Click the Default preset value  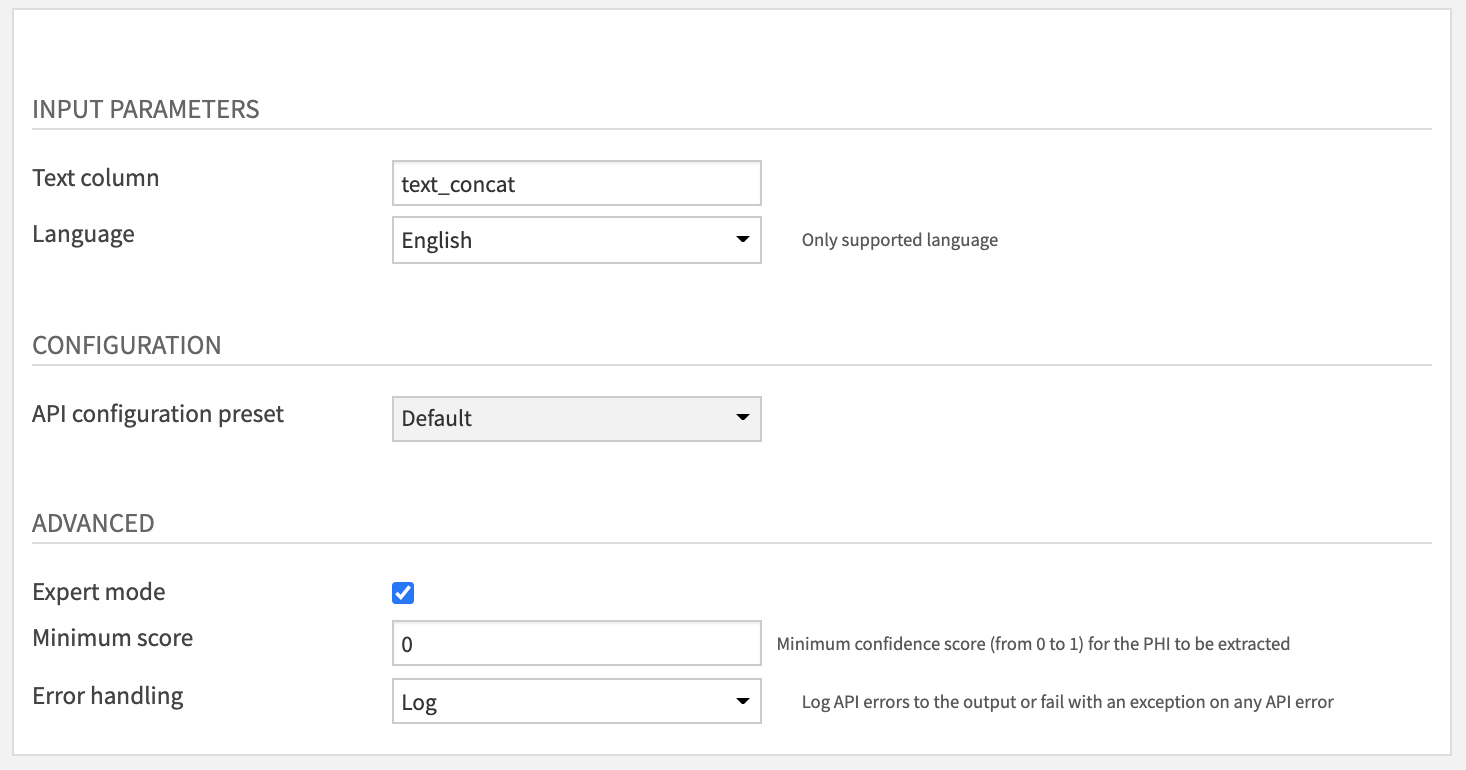[436, 419]
